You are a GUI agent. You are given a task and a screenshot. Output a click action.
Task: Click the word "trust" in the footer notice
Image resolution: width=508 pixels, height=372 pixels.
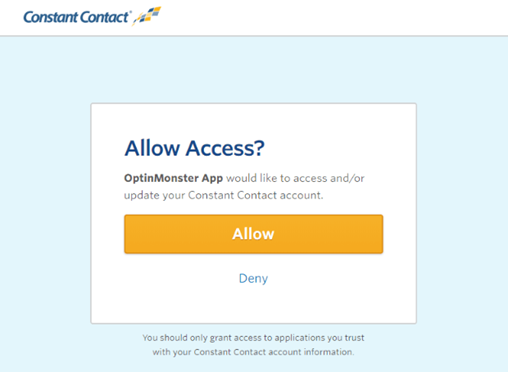[x=354, y=338]
